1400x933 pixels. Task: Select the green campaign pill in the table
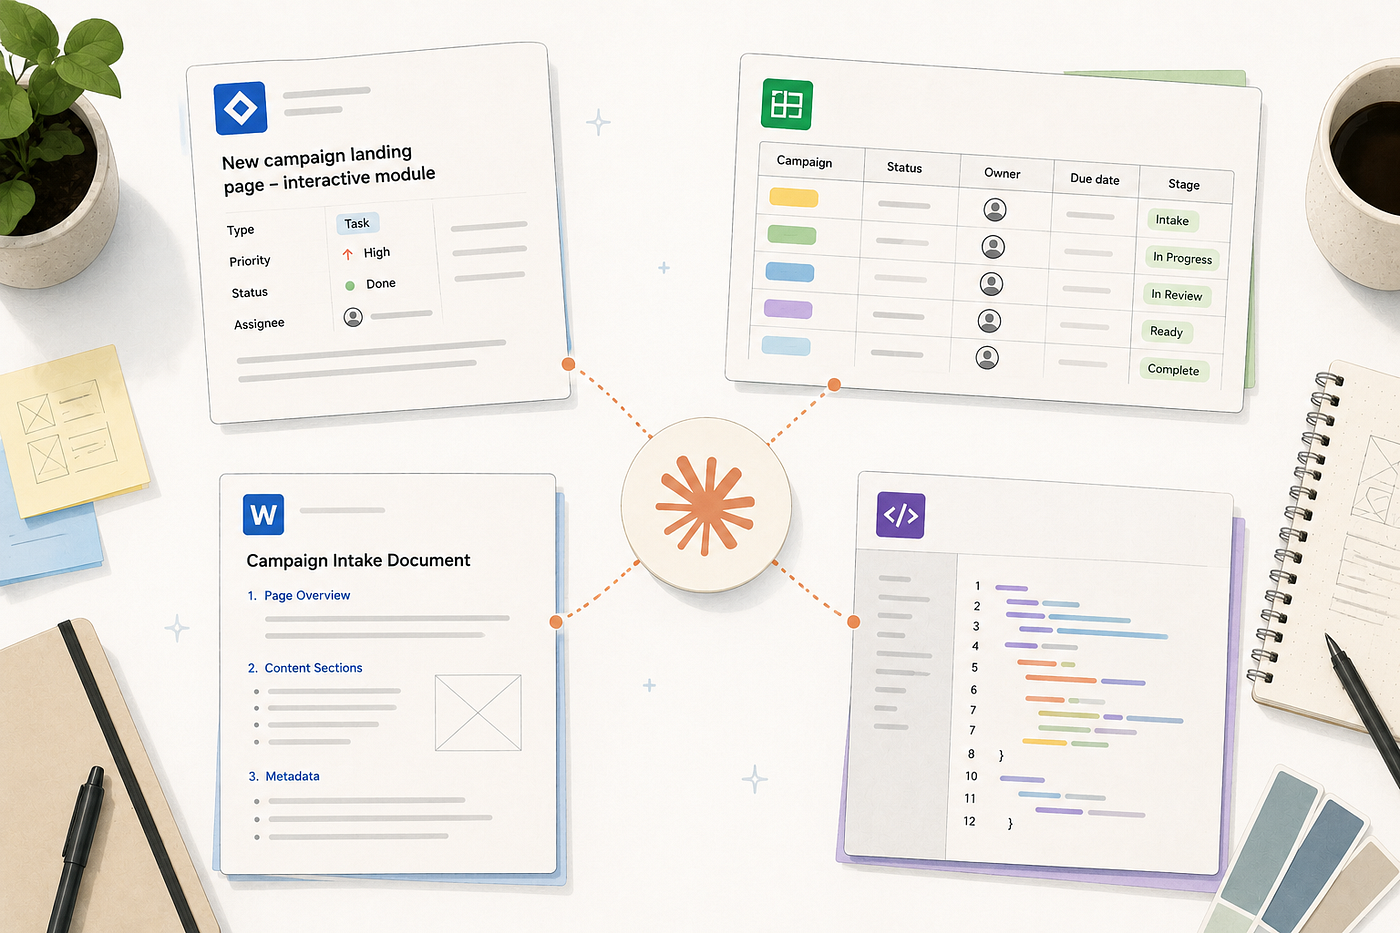pyautogui.click(x=792, y=235)
